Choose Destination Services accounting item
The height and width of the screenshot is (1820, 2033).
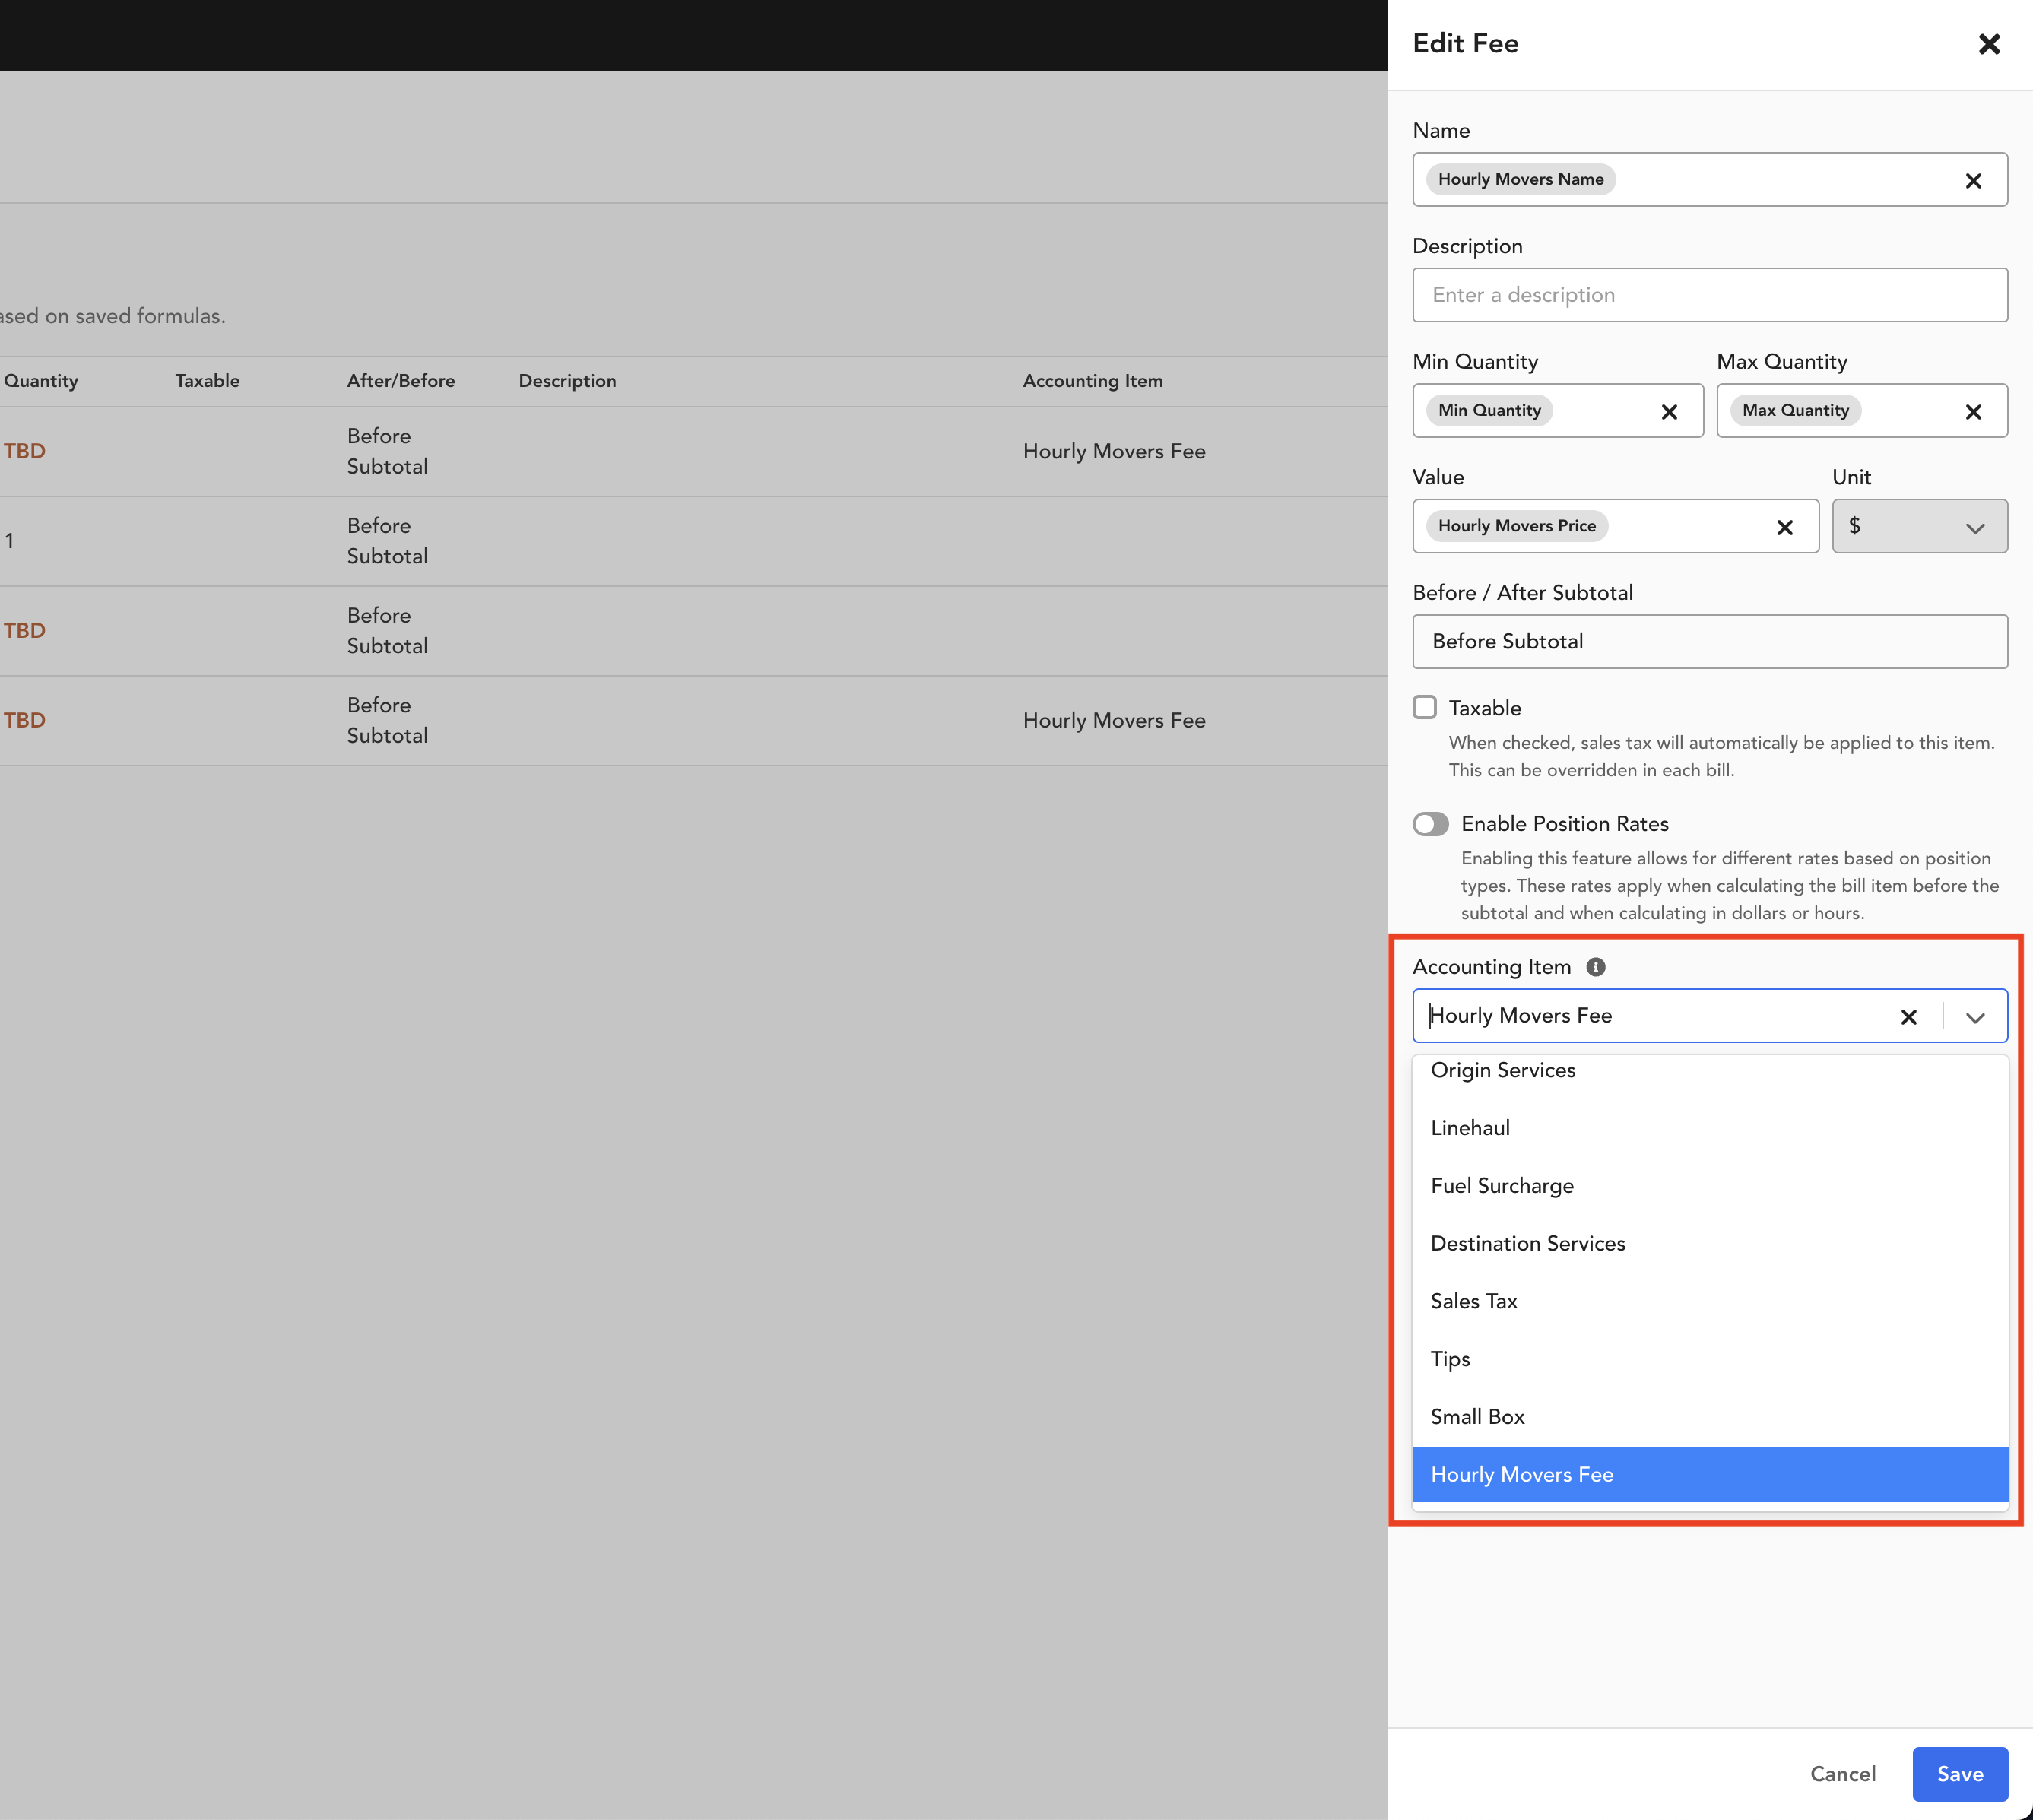click(1709, 1244)
